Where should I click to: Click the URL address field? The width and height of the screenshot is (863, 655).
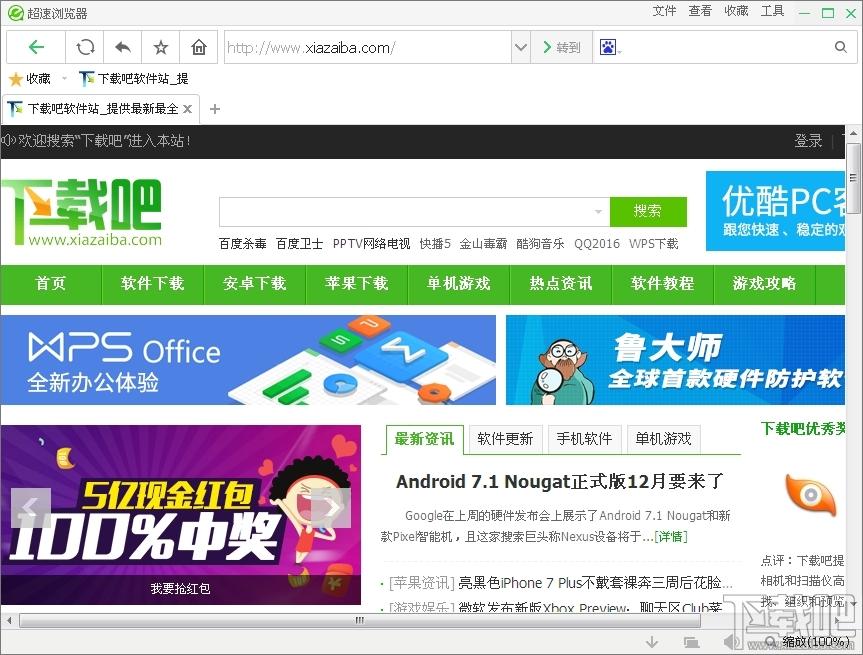click(x=368, y=47)
